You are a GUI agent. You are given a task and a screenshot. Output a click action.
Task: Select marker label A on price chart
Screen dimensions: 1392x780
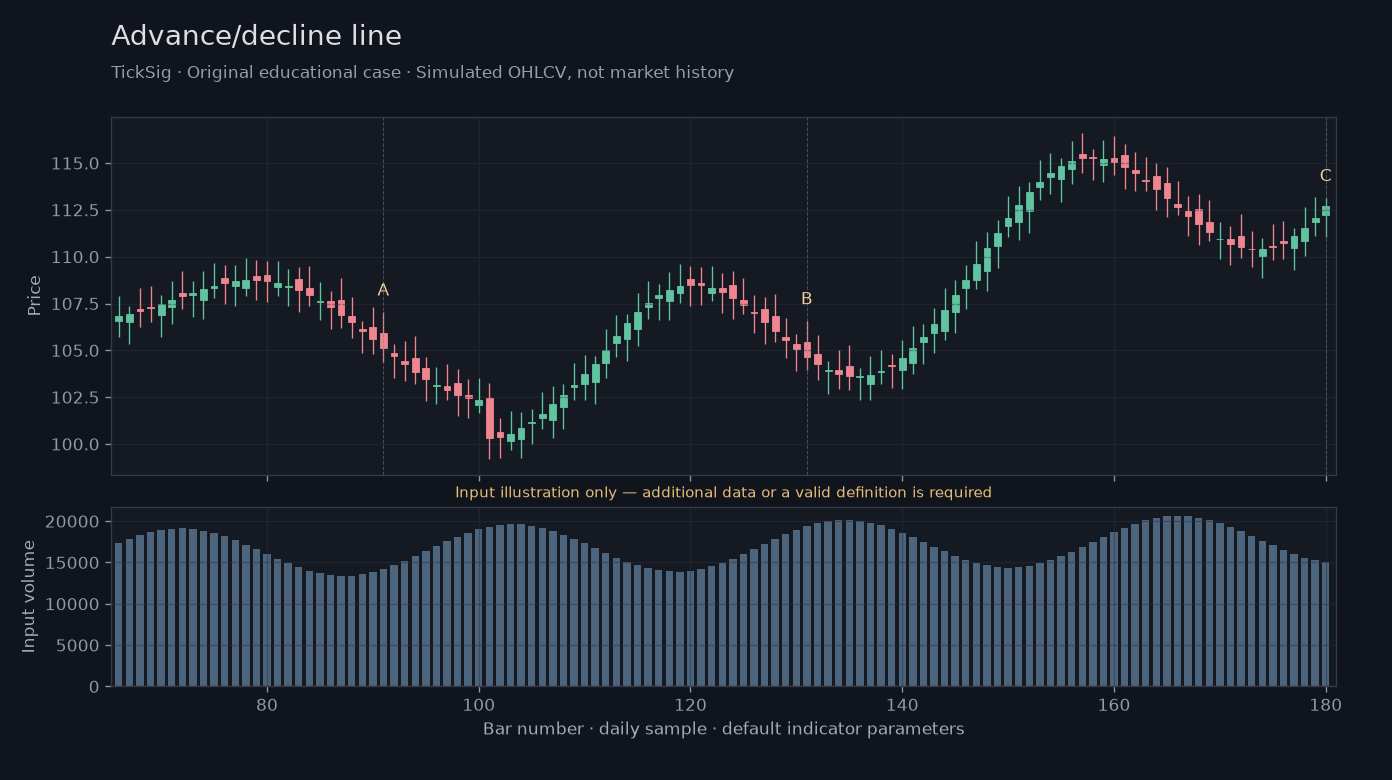click(383, 290)
